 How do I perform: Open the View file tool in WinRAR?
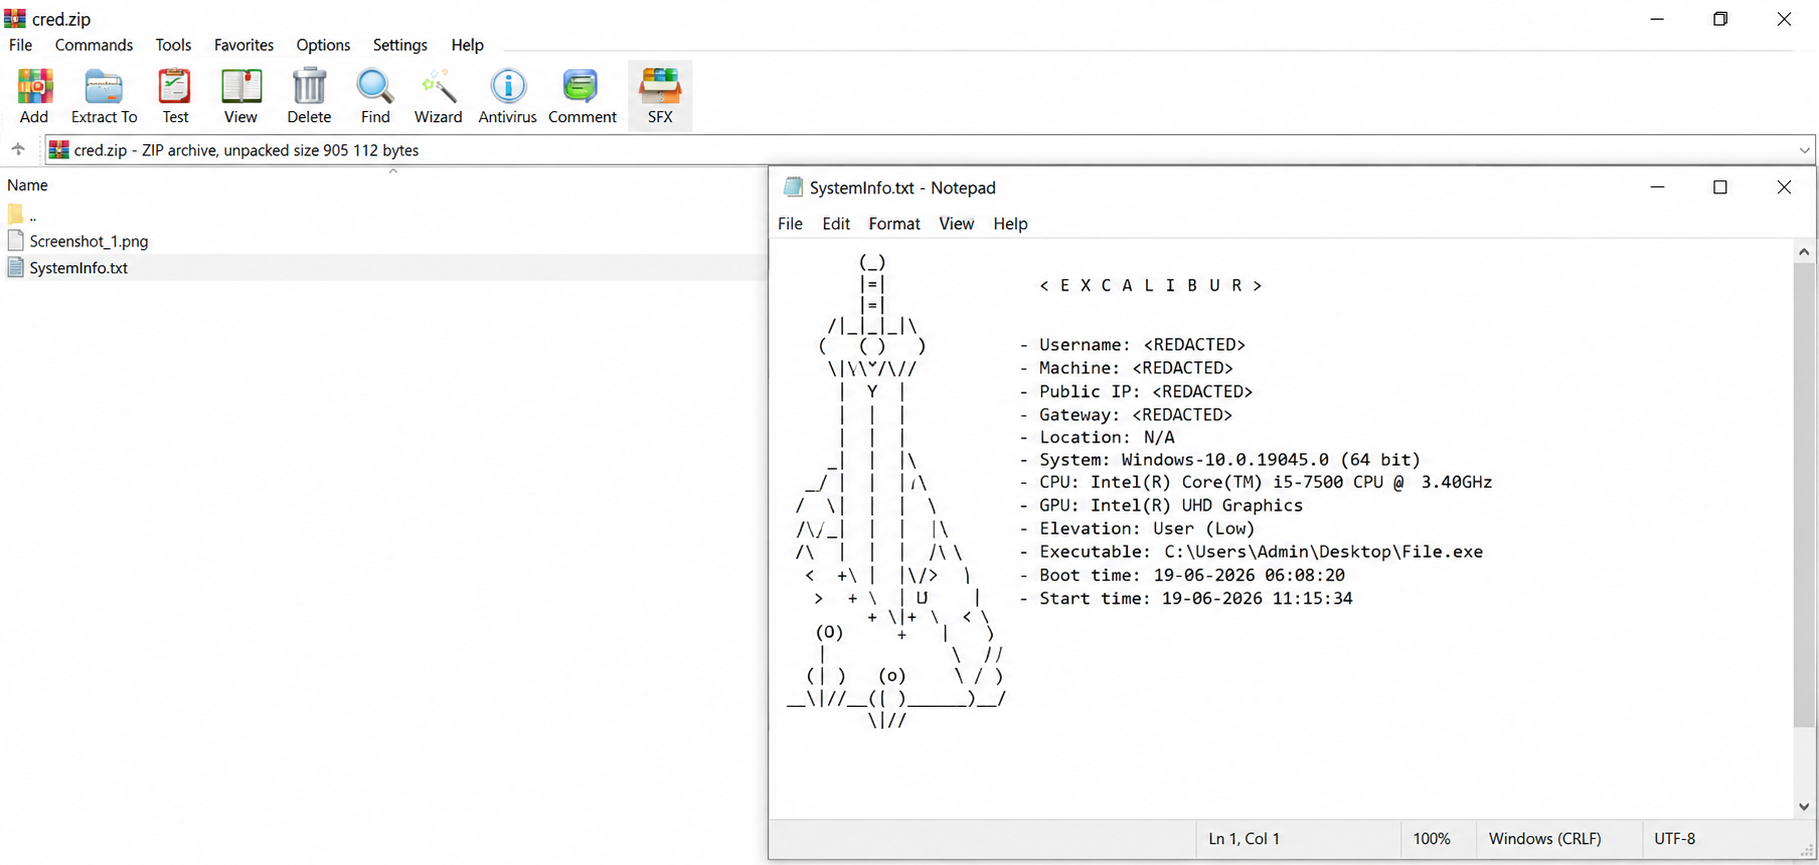(240, 95)
